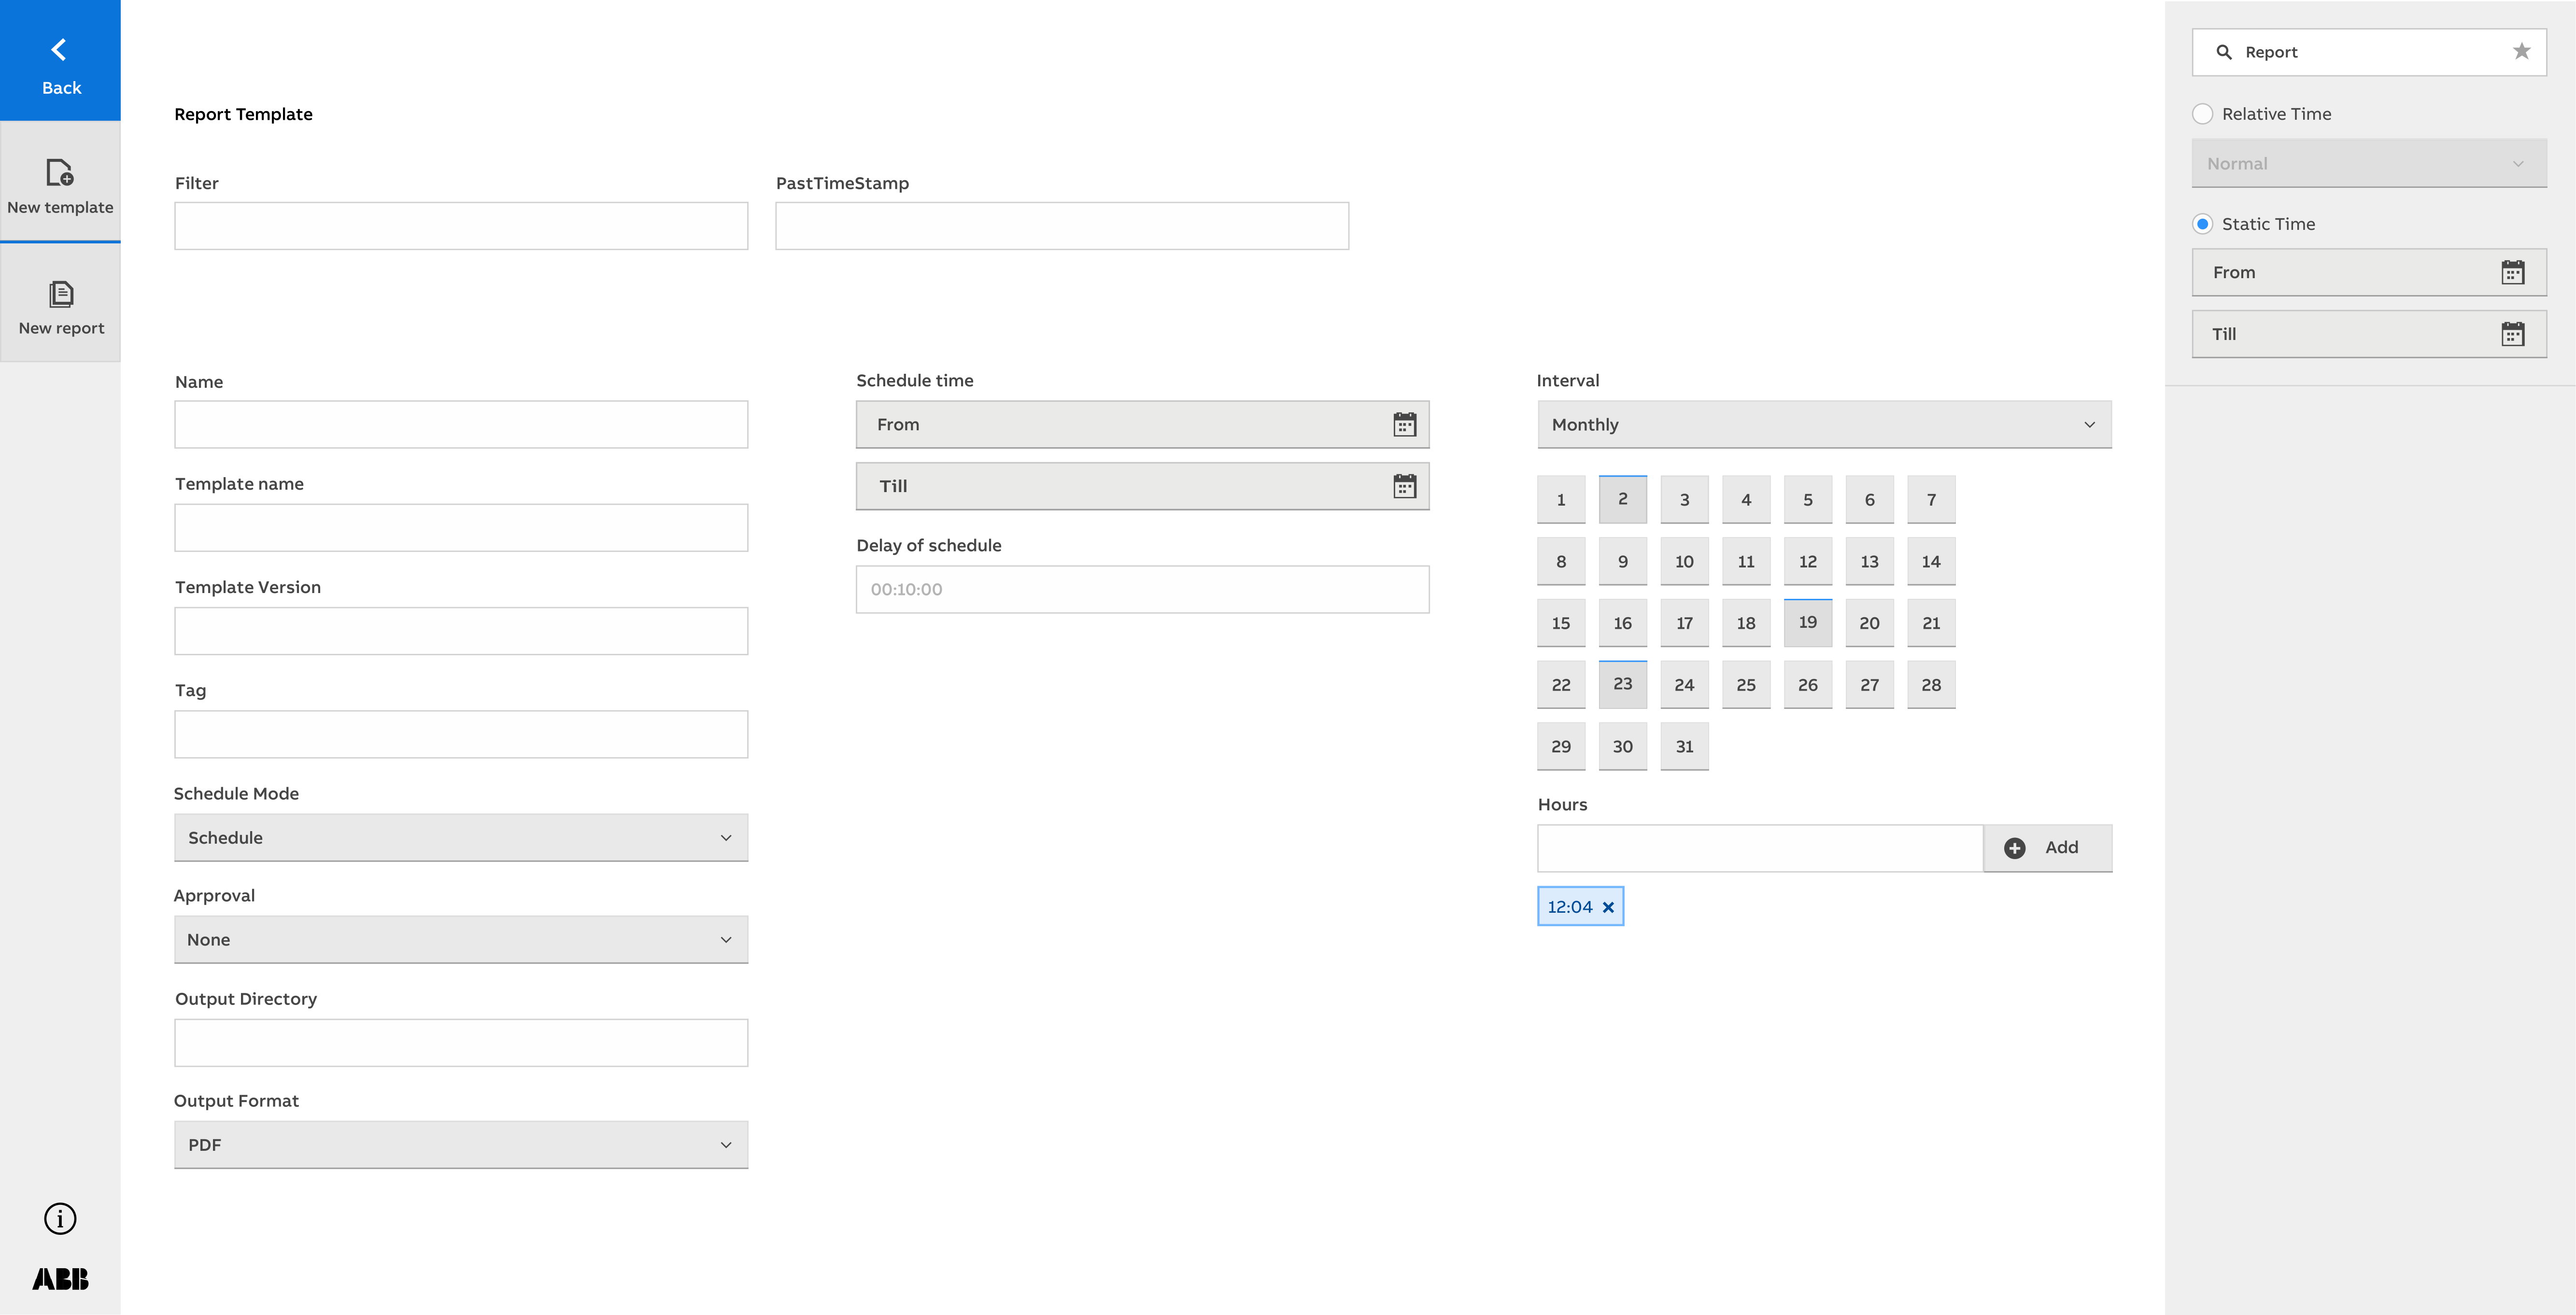Remove the 12:04 hour tag
This screenshot has width=2576, height=1315.
click(x=1608, y=907)
